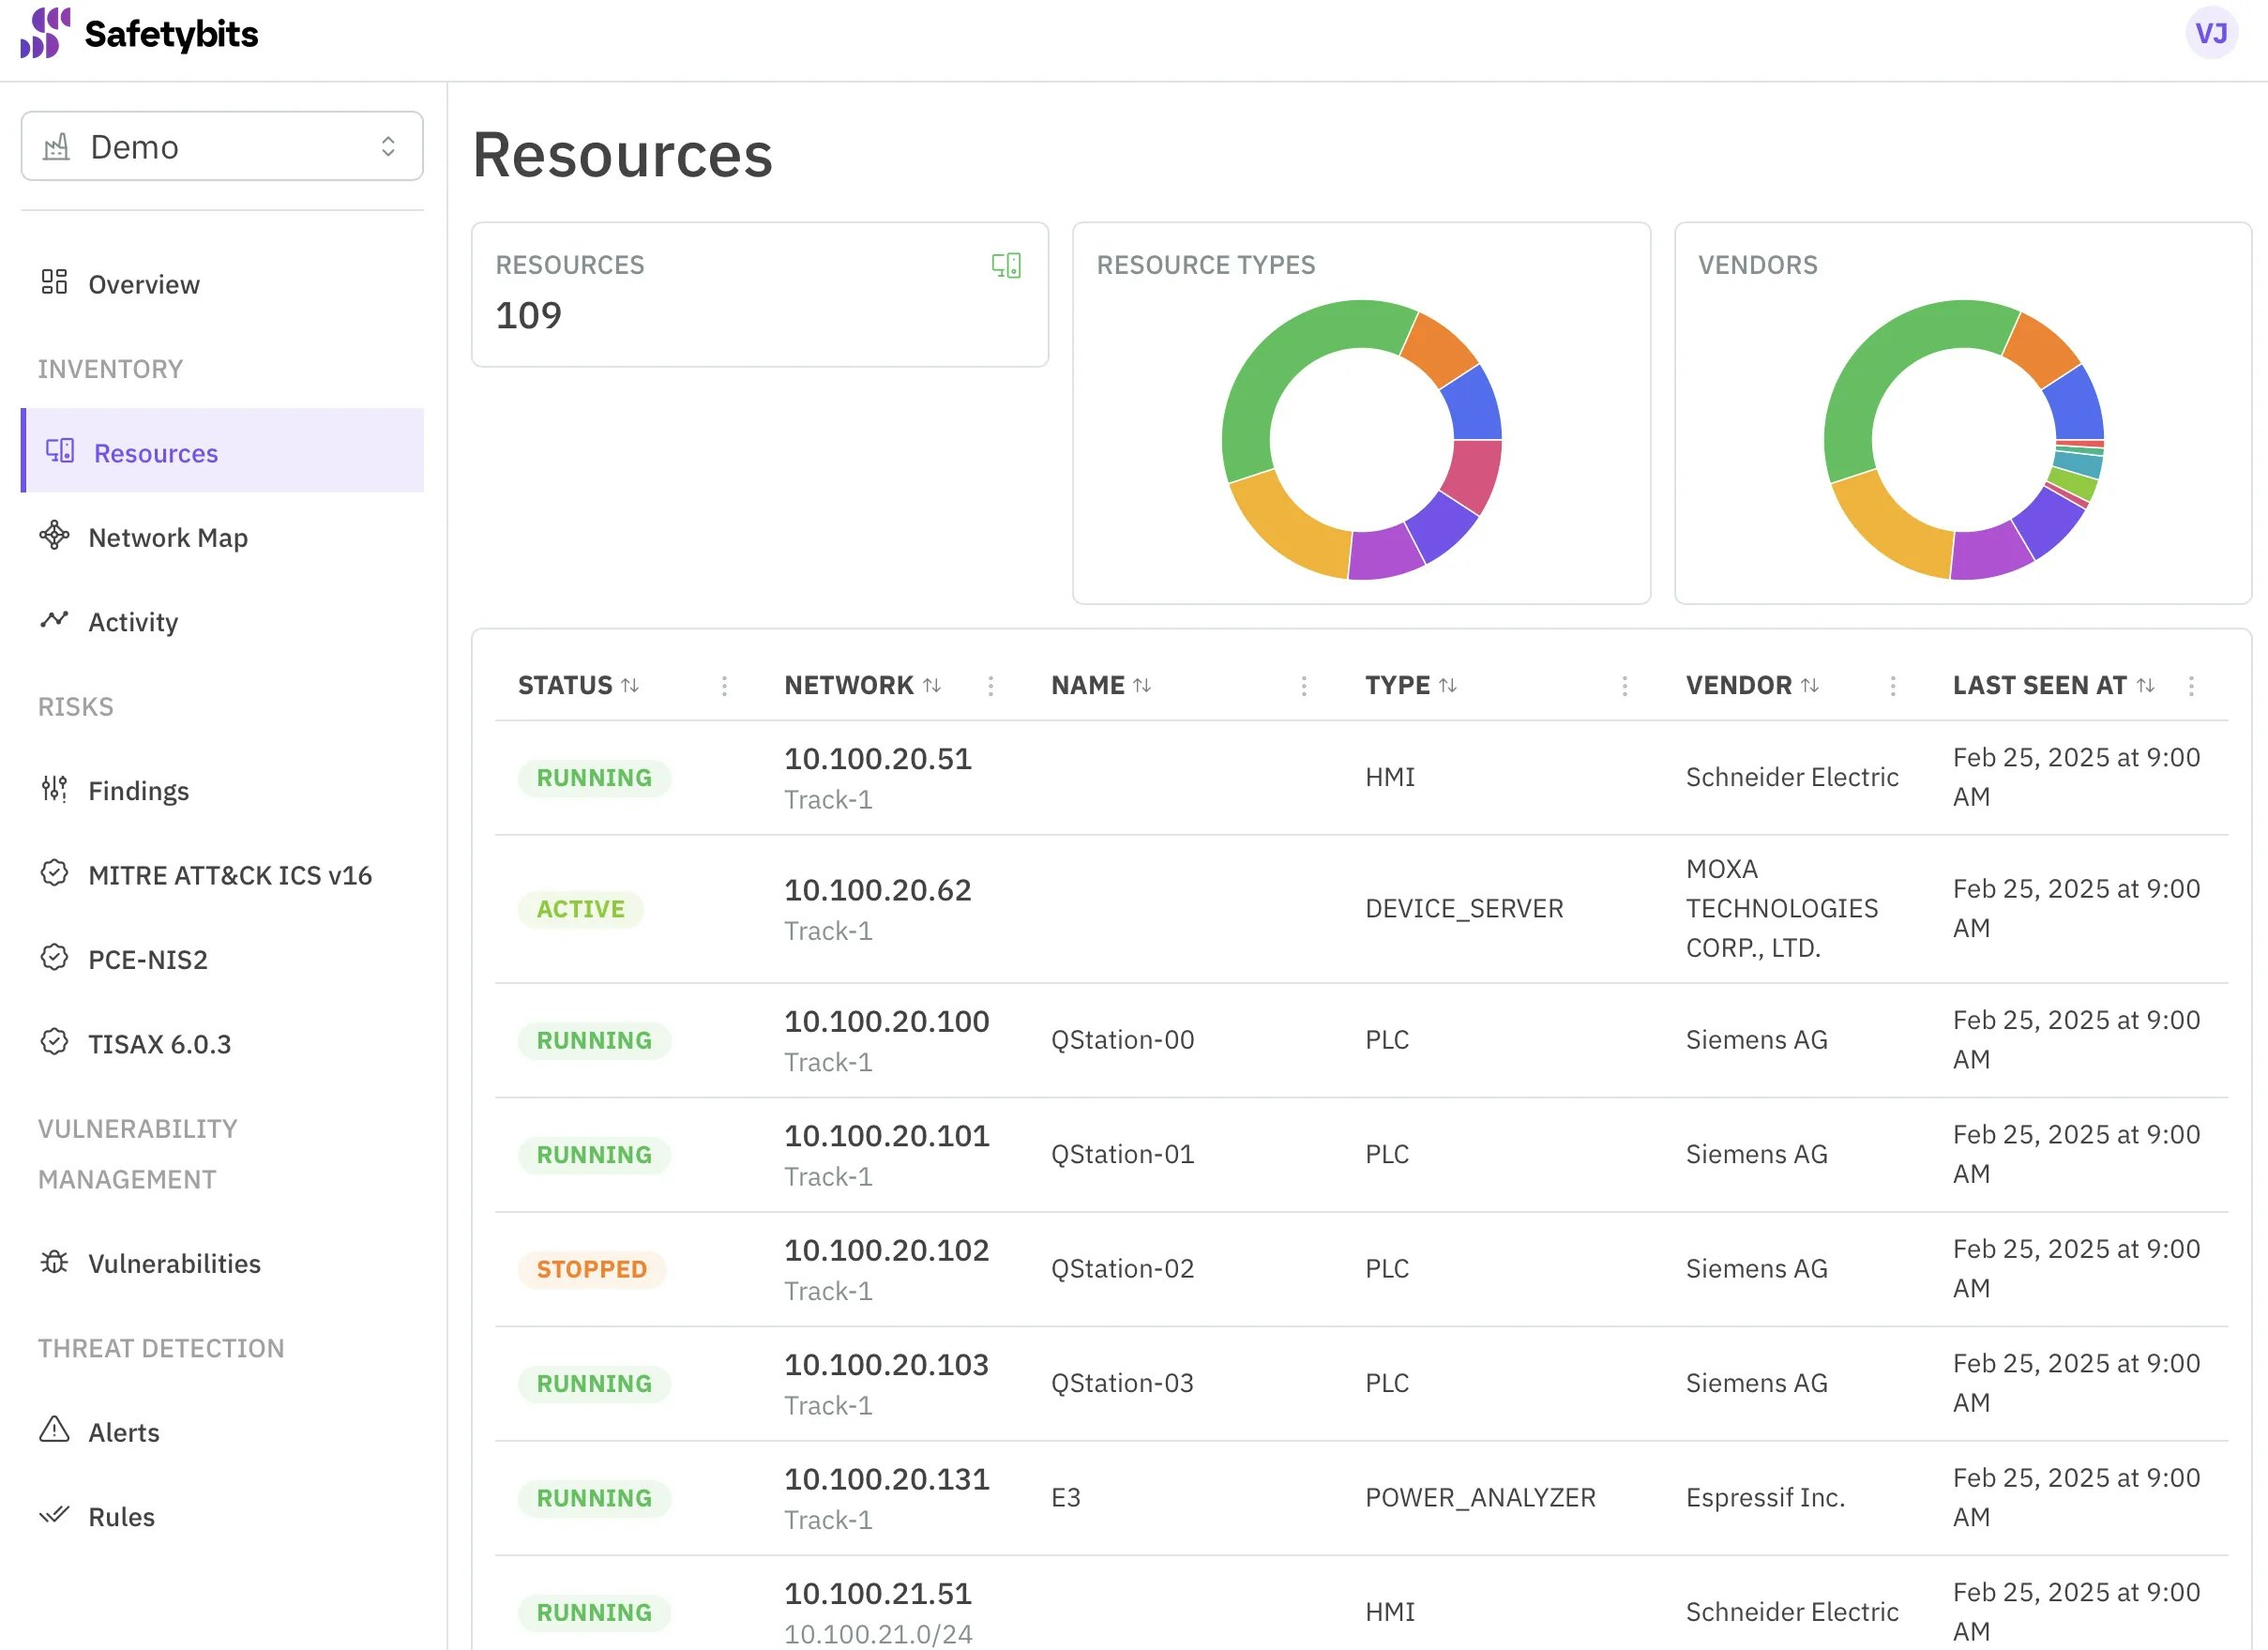Click the Rules double-check icon

tap(54, 1515)
